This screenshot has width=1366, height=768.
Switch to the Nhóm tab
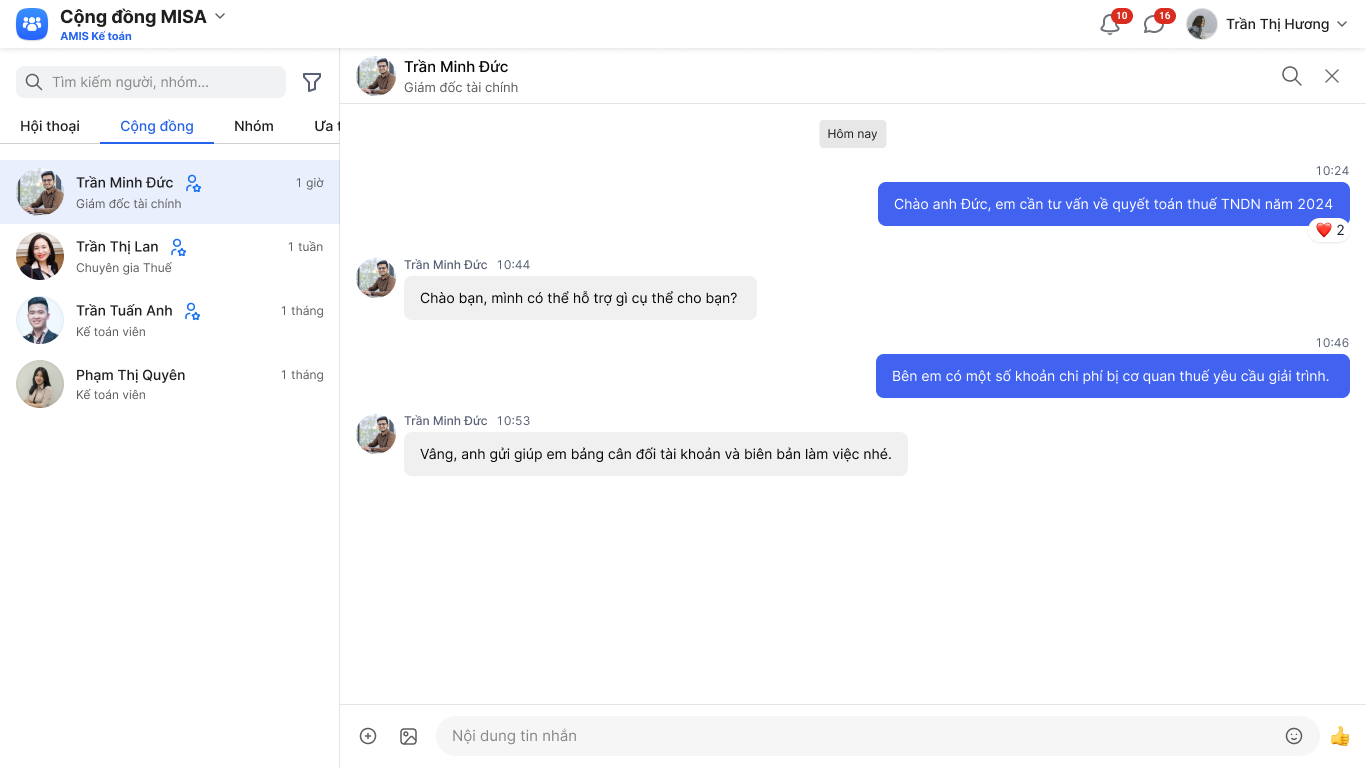coord(254,126)
